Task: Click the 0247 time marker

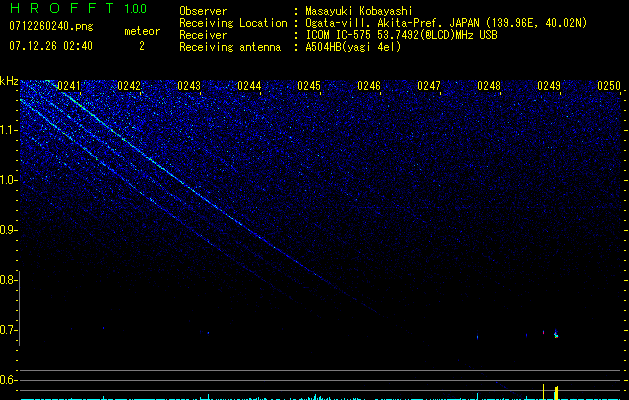Action: pos(429,86)
